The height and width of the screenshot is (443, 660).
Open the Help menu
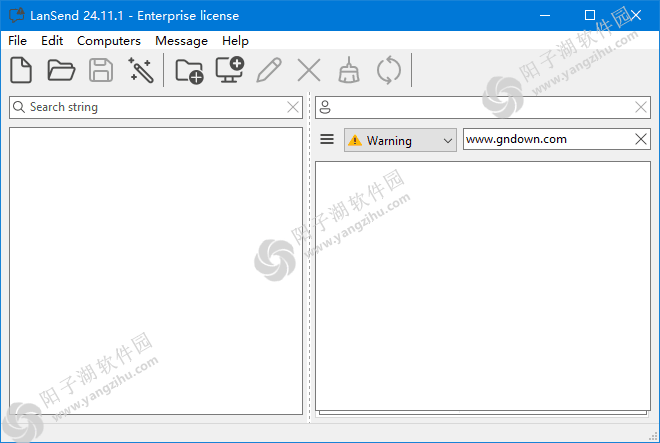pos(235,41)
